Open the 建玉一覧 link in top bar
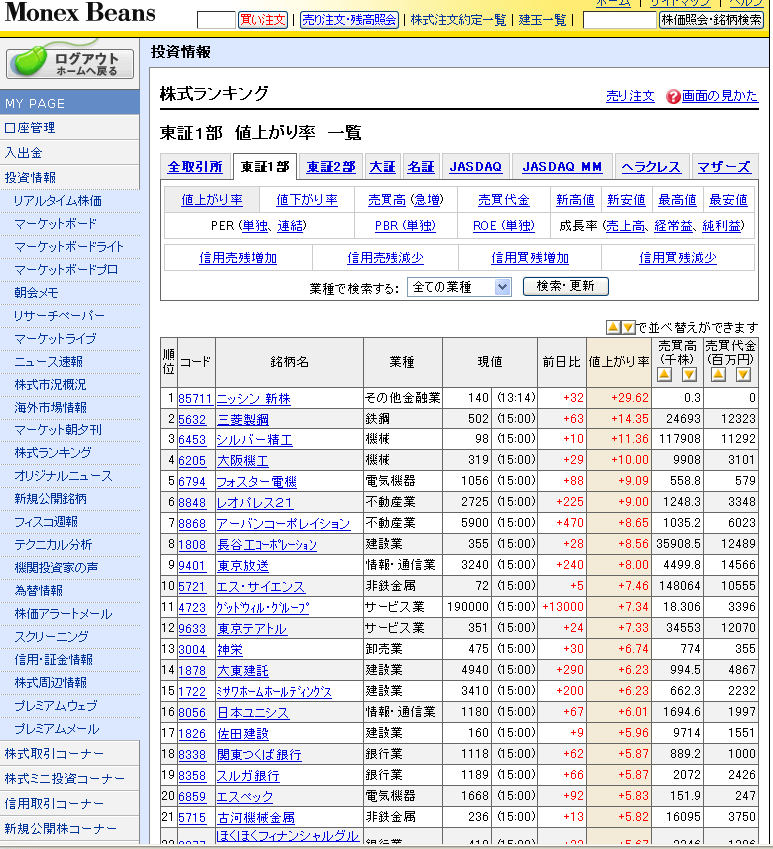The width and height of the screenshot is (773, 849). pos(542,20)
